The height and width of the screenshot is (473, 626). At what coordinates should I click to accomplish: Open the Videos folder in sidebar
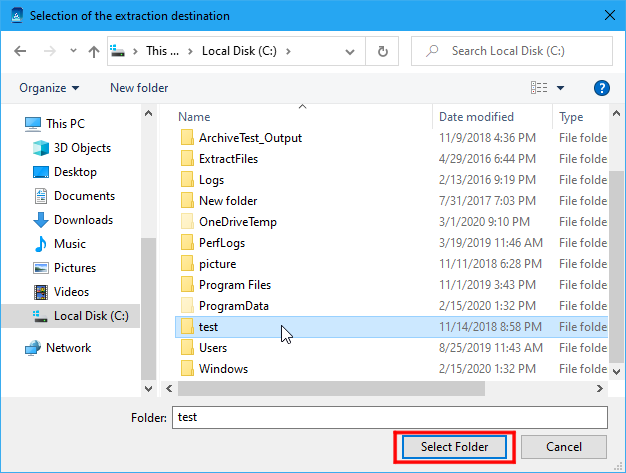tap(71, 292)
